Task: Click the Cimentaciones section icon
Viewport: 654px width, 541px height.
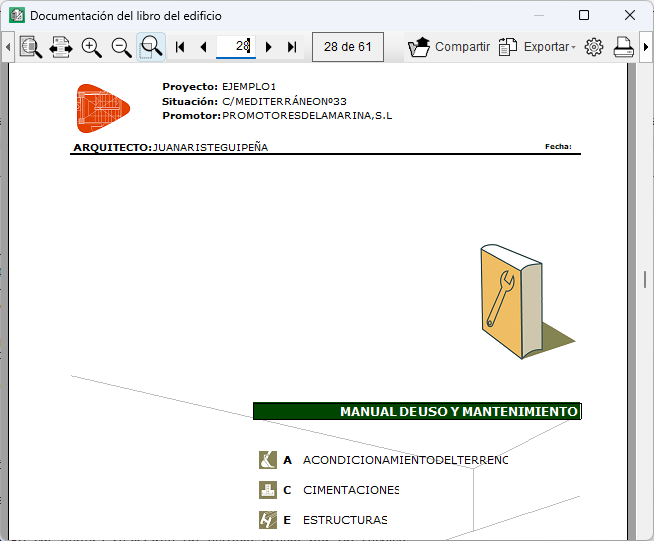Action: tap(268, 490)
